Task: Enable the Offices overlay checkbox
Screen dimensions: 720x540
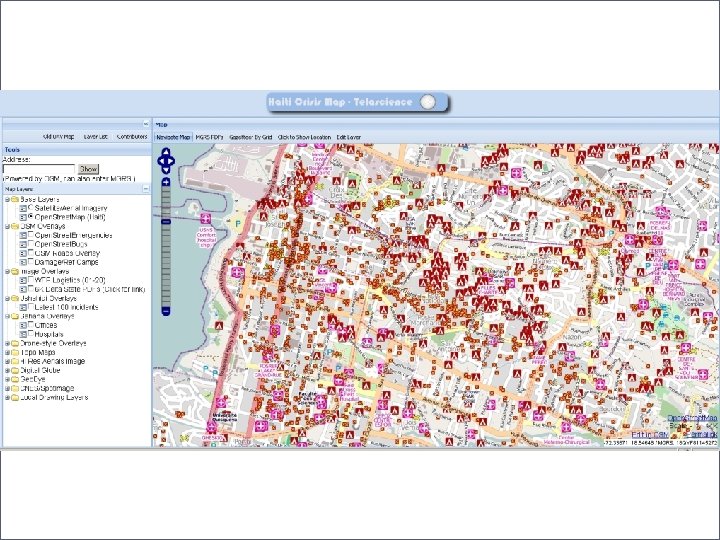Action: coord(31,324)
